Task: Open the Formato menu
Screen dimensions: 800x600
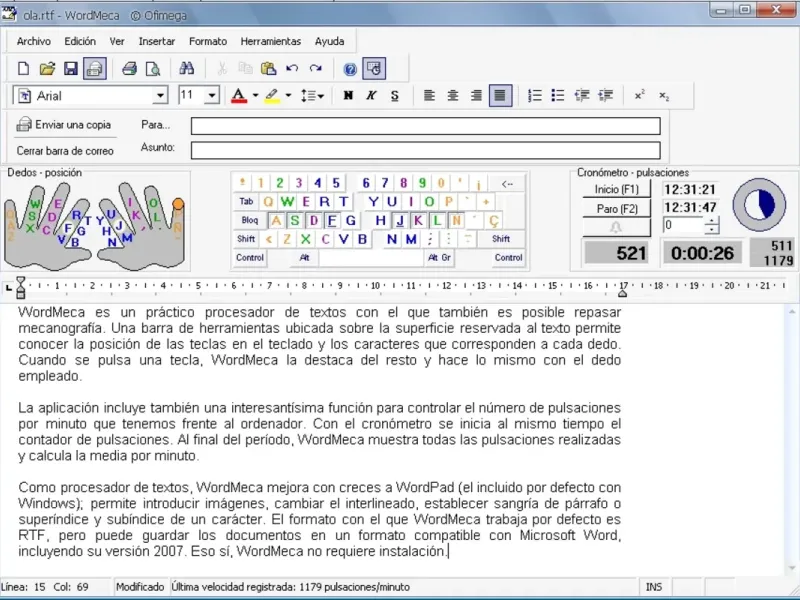Action: click(208, 41)
